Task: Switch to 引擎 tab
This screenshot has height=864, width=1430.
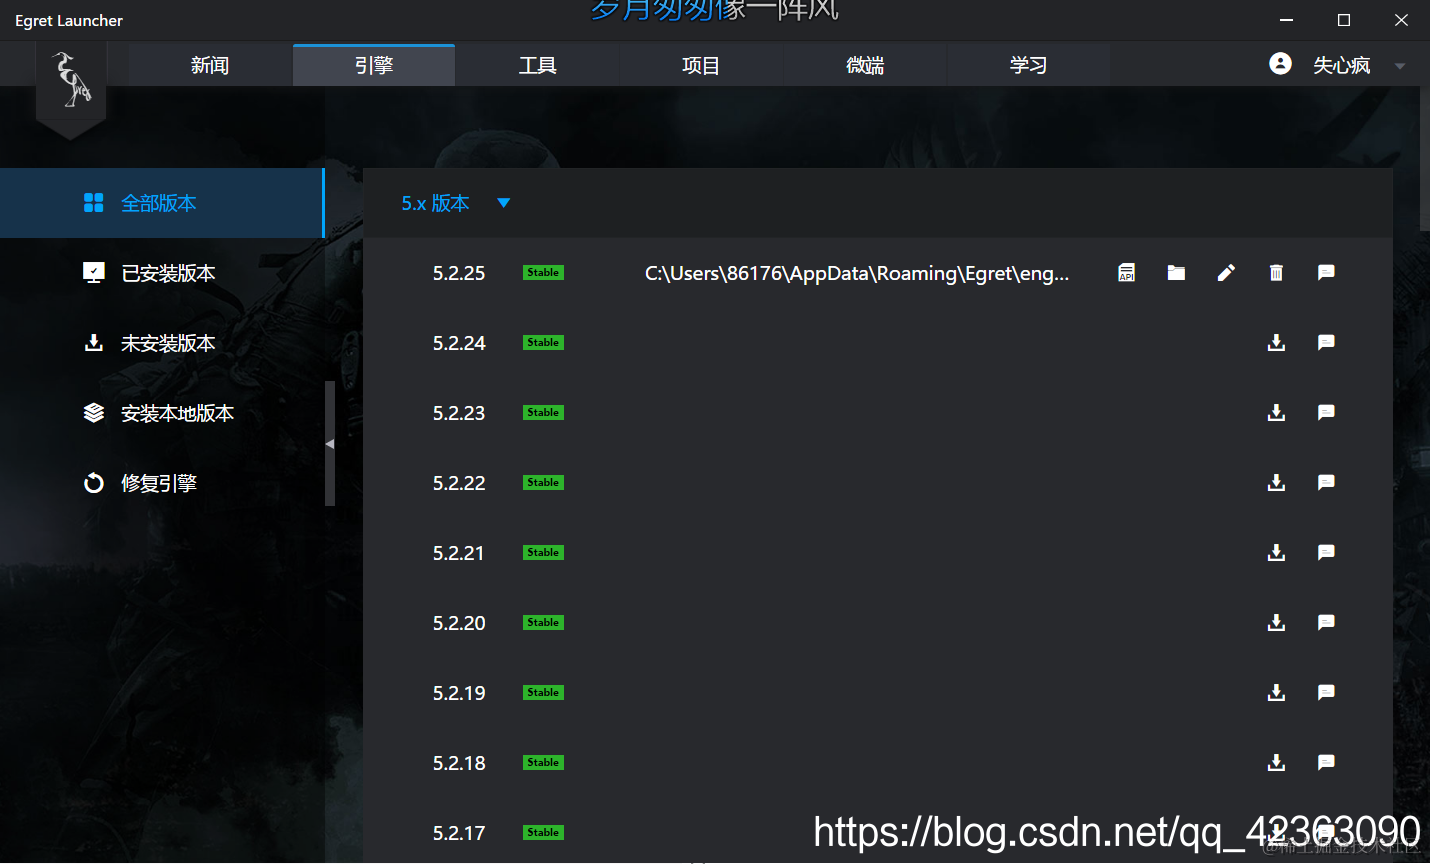Action: coord(374,65)
